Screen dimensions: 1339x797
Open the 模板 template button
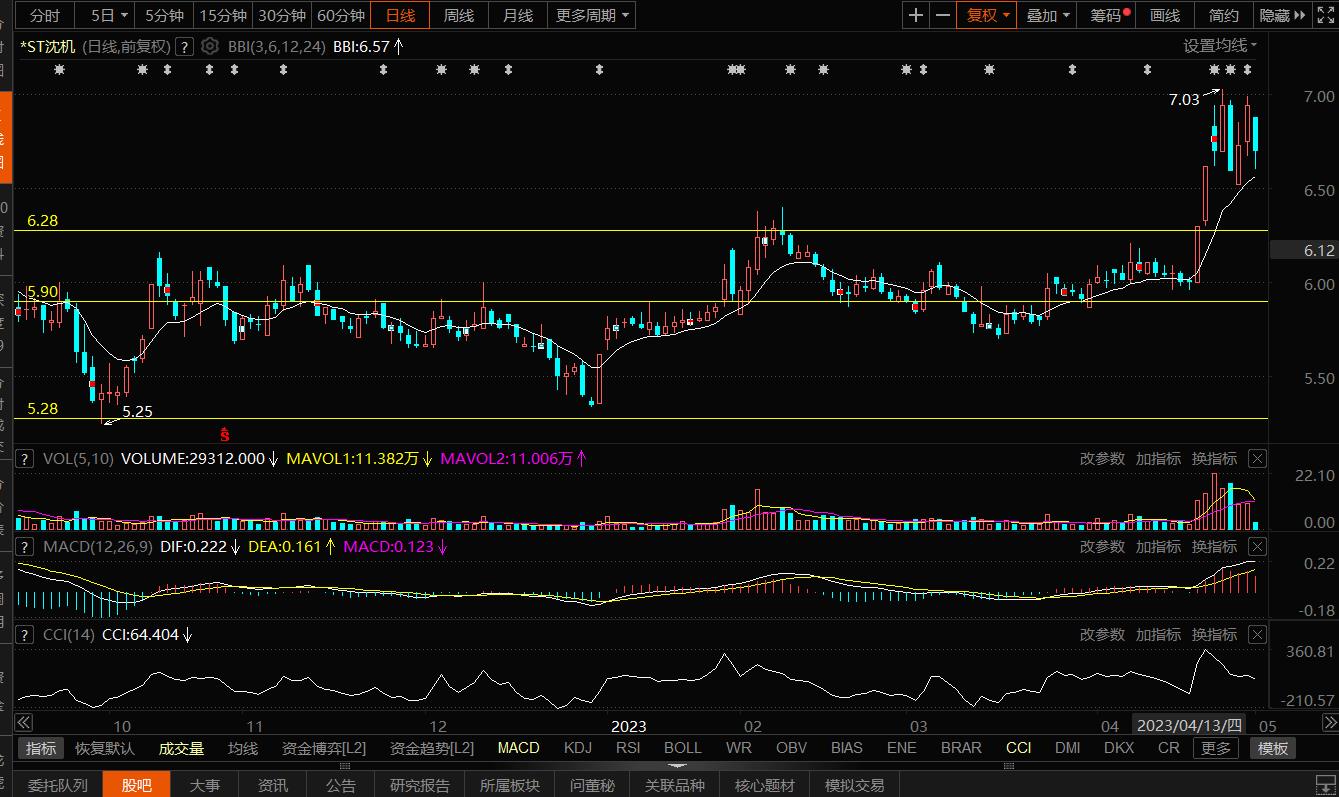click(1273, 748)
